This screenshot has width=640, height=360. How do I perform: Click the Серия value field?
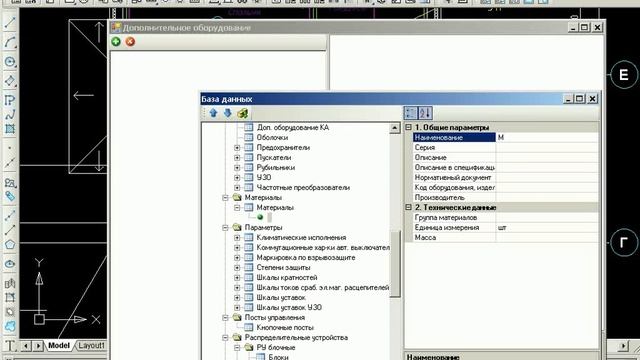[547, 147]
